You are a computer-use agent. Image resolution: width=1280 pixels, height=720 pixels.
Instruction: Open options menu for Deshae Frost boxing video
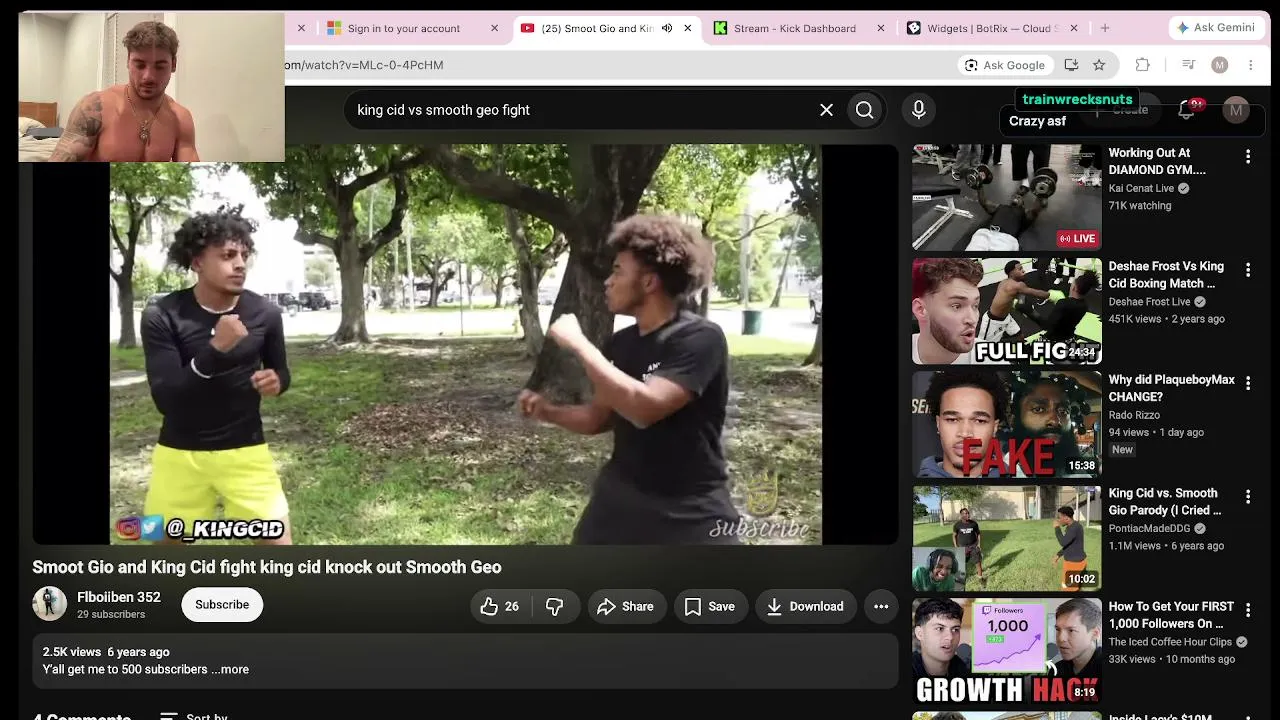tap(1248, 270)
